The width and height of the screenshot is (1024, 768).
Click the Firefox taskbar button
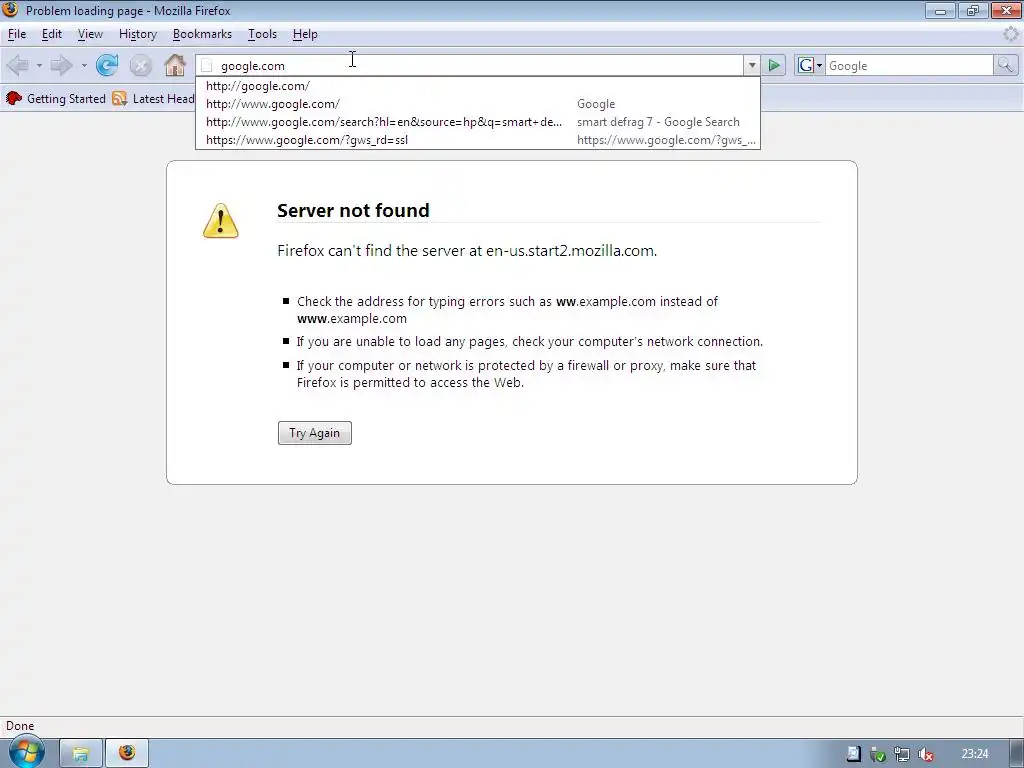(127, 754)
